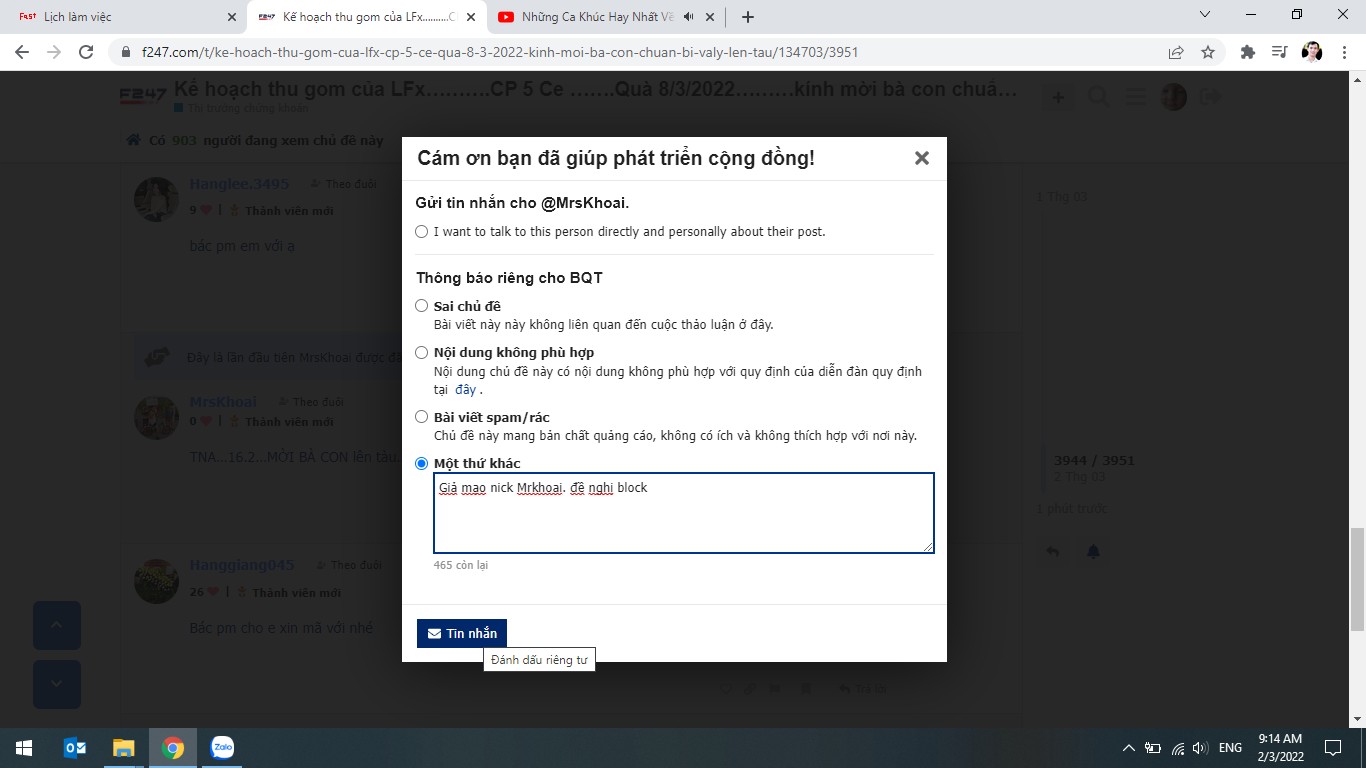Share this page from the address bar
Viewport: 1366px width, 768px height.
pyautogui.click(x=1176, y=52)
